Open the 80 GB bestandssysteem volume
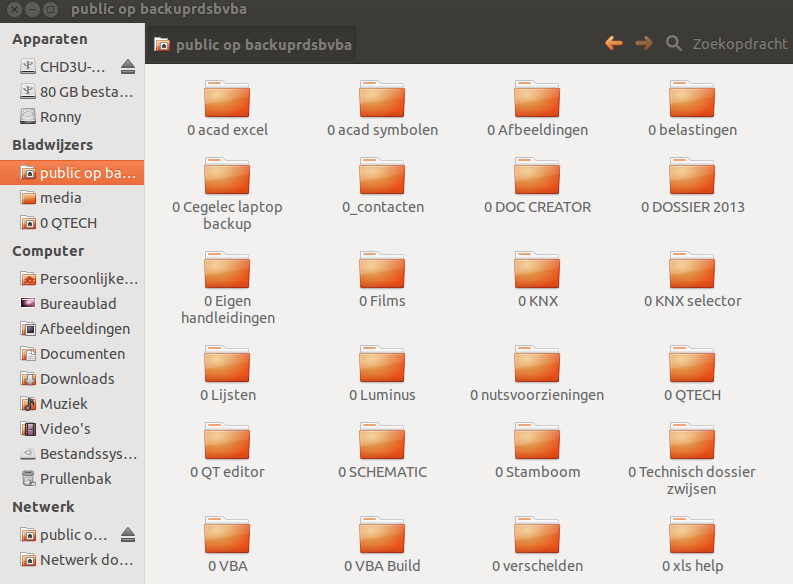793x584 pixels. pyautogui.click(x=86, y=92)
